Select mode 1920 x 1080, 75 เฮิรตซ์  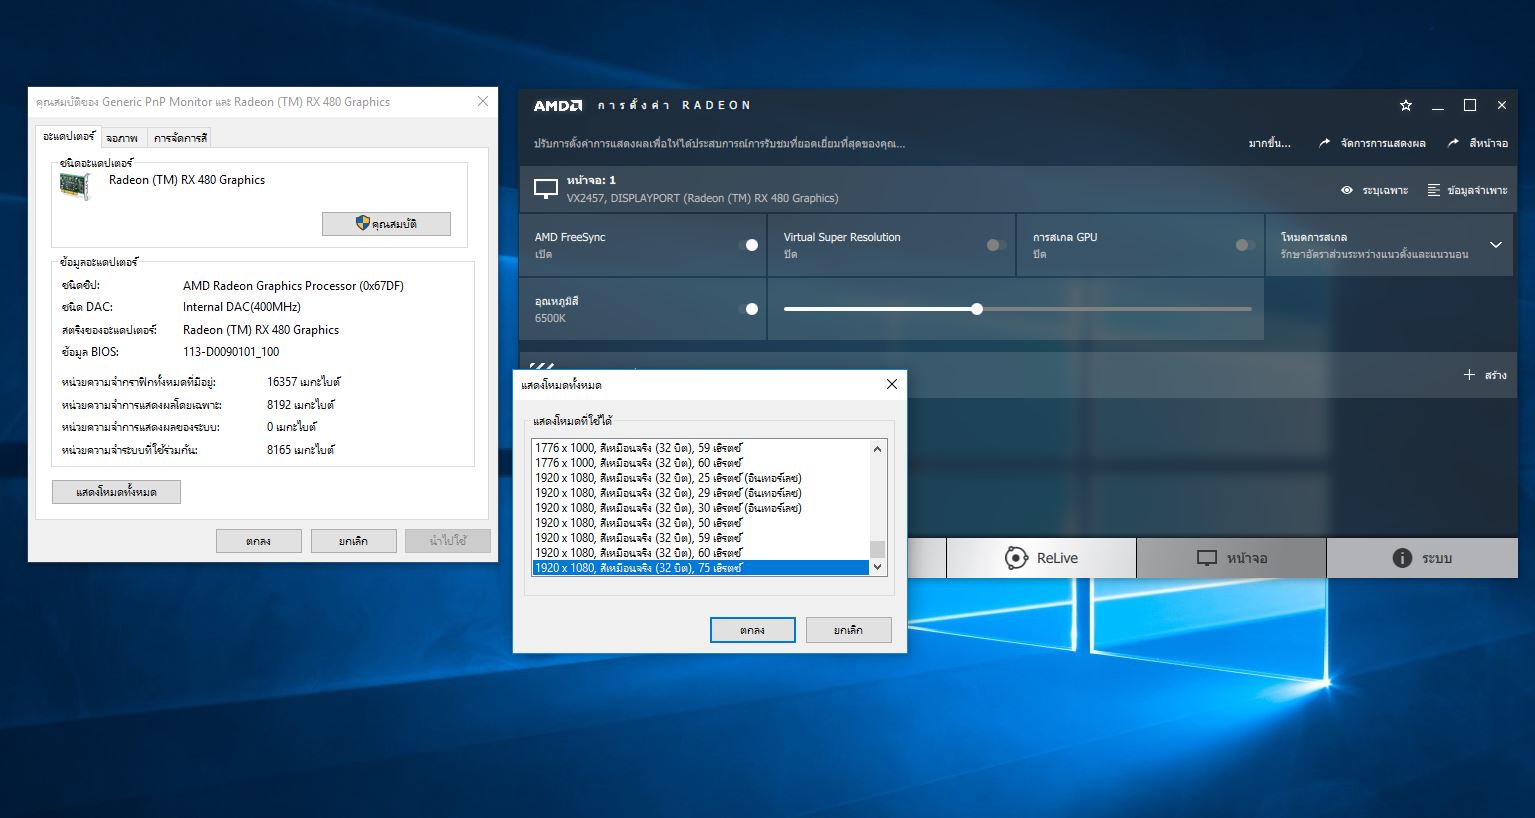pyautogui.click(x=700, y=568)
